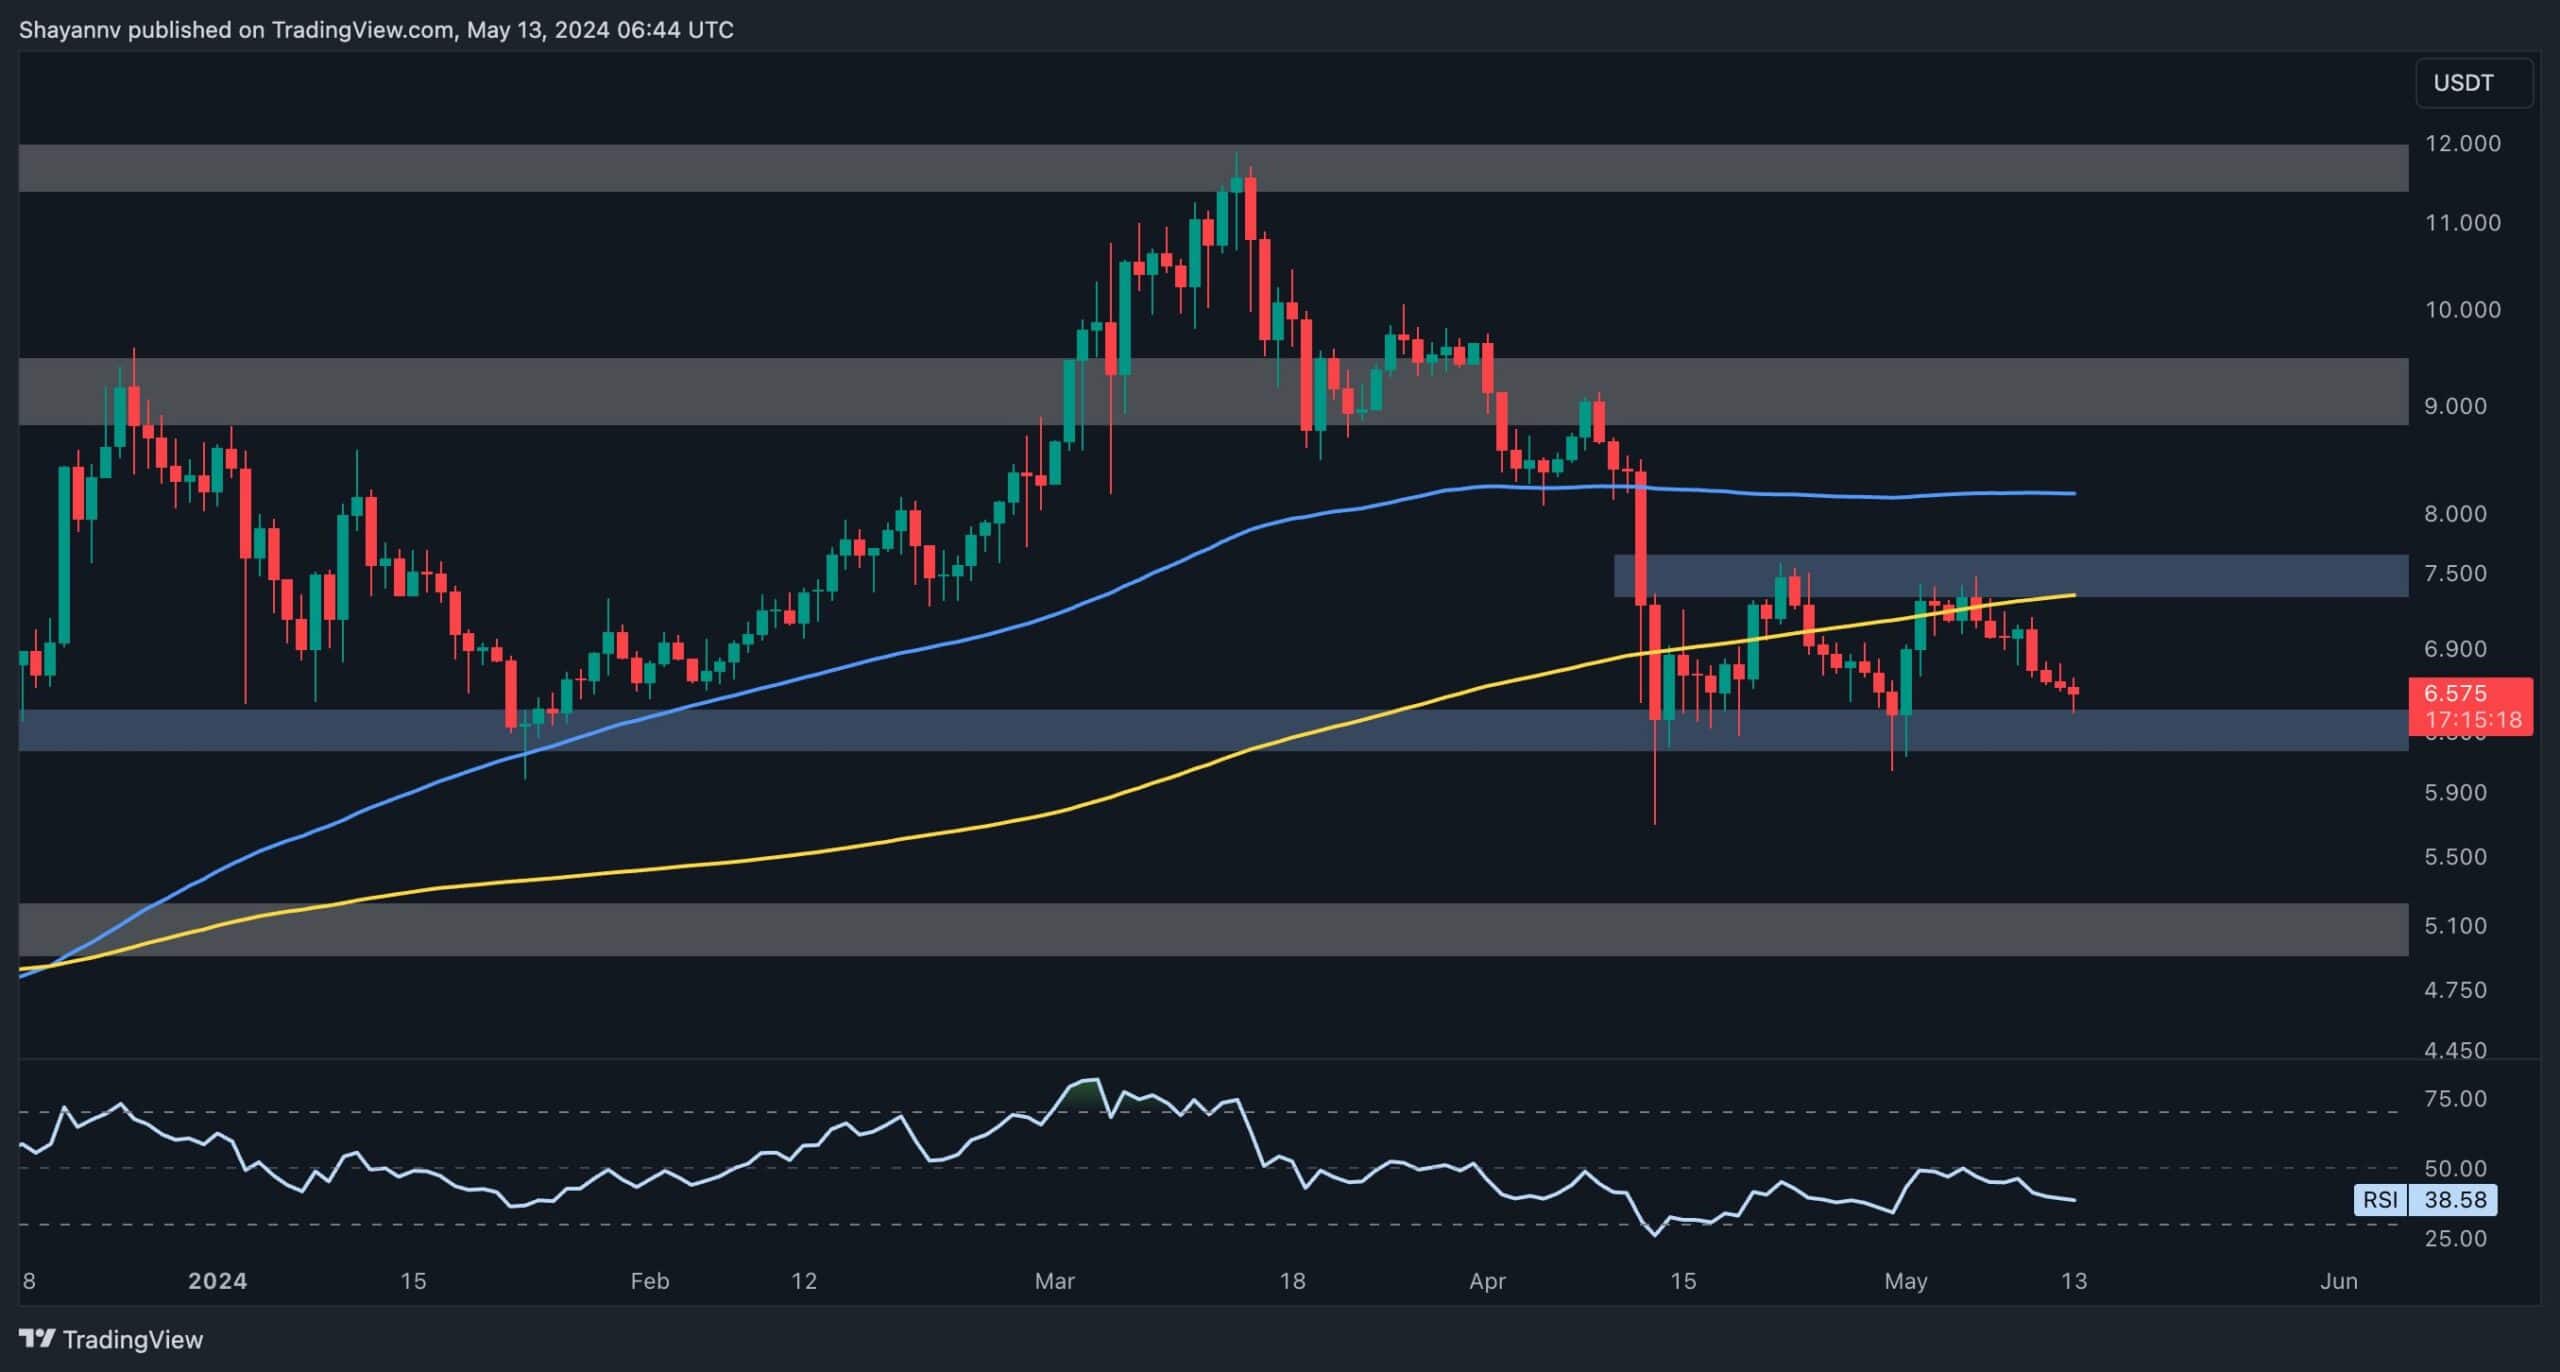Click the TradingView logo icon
Image resolution: width=2560 pixels, height=1372 pixels.
pyautogui.click(x=37, y=1338)
